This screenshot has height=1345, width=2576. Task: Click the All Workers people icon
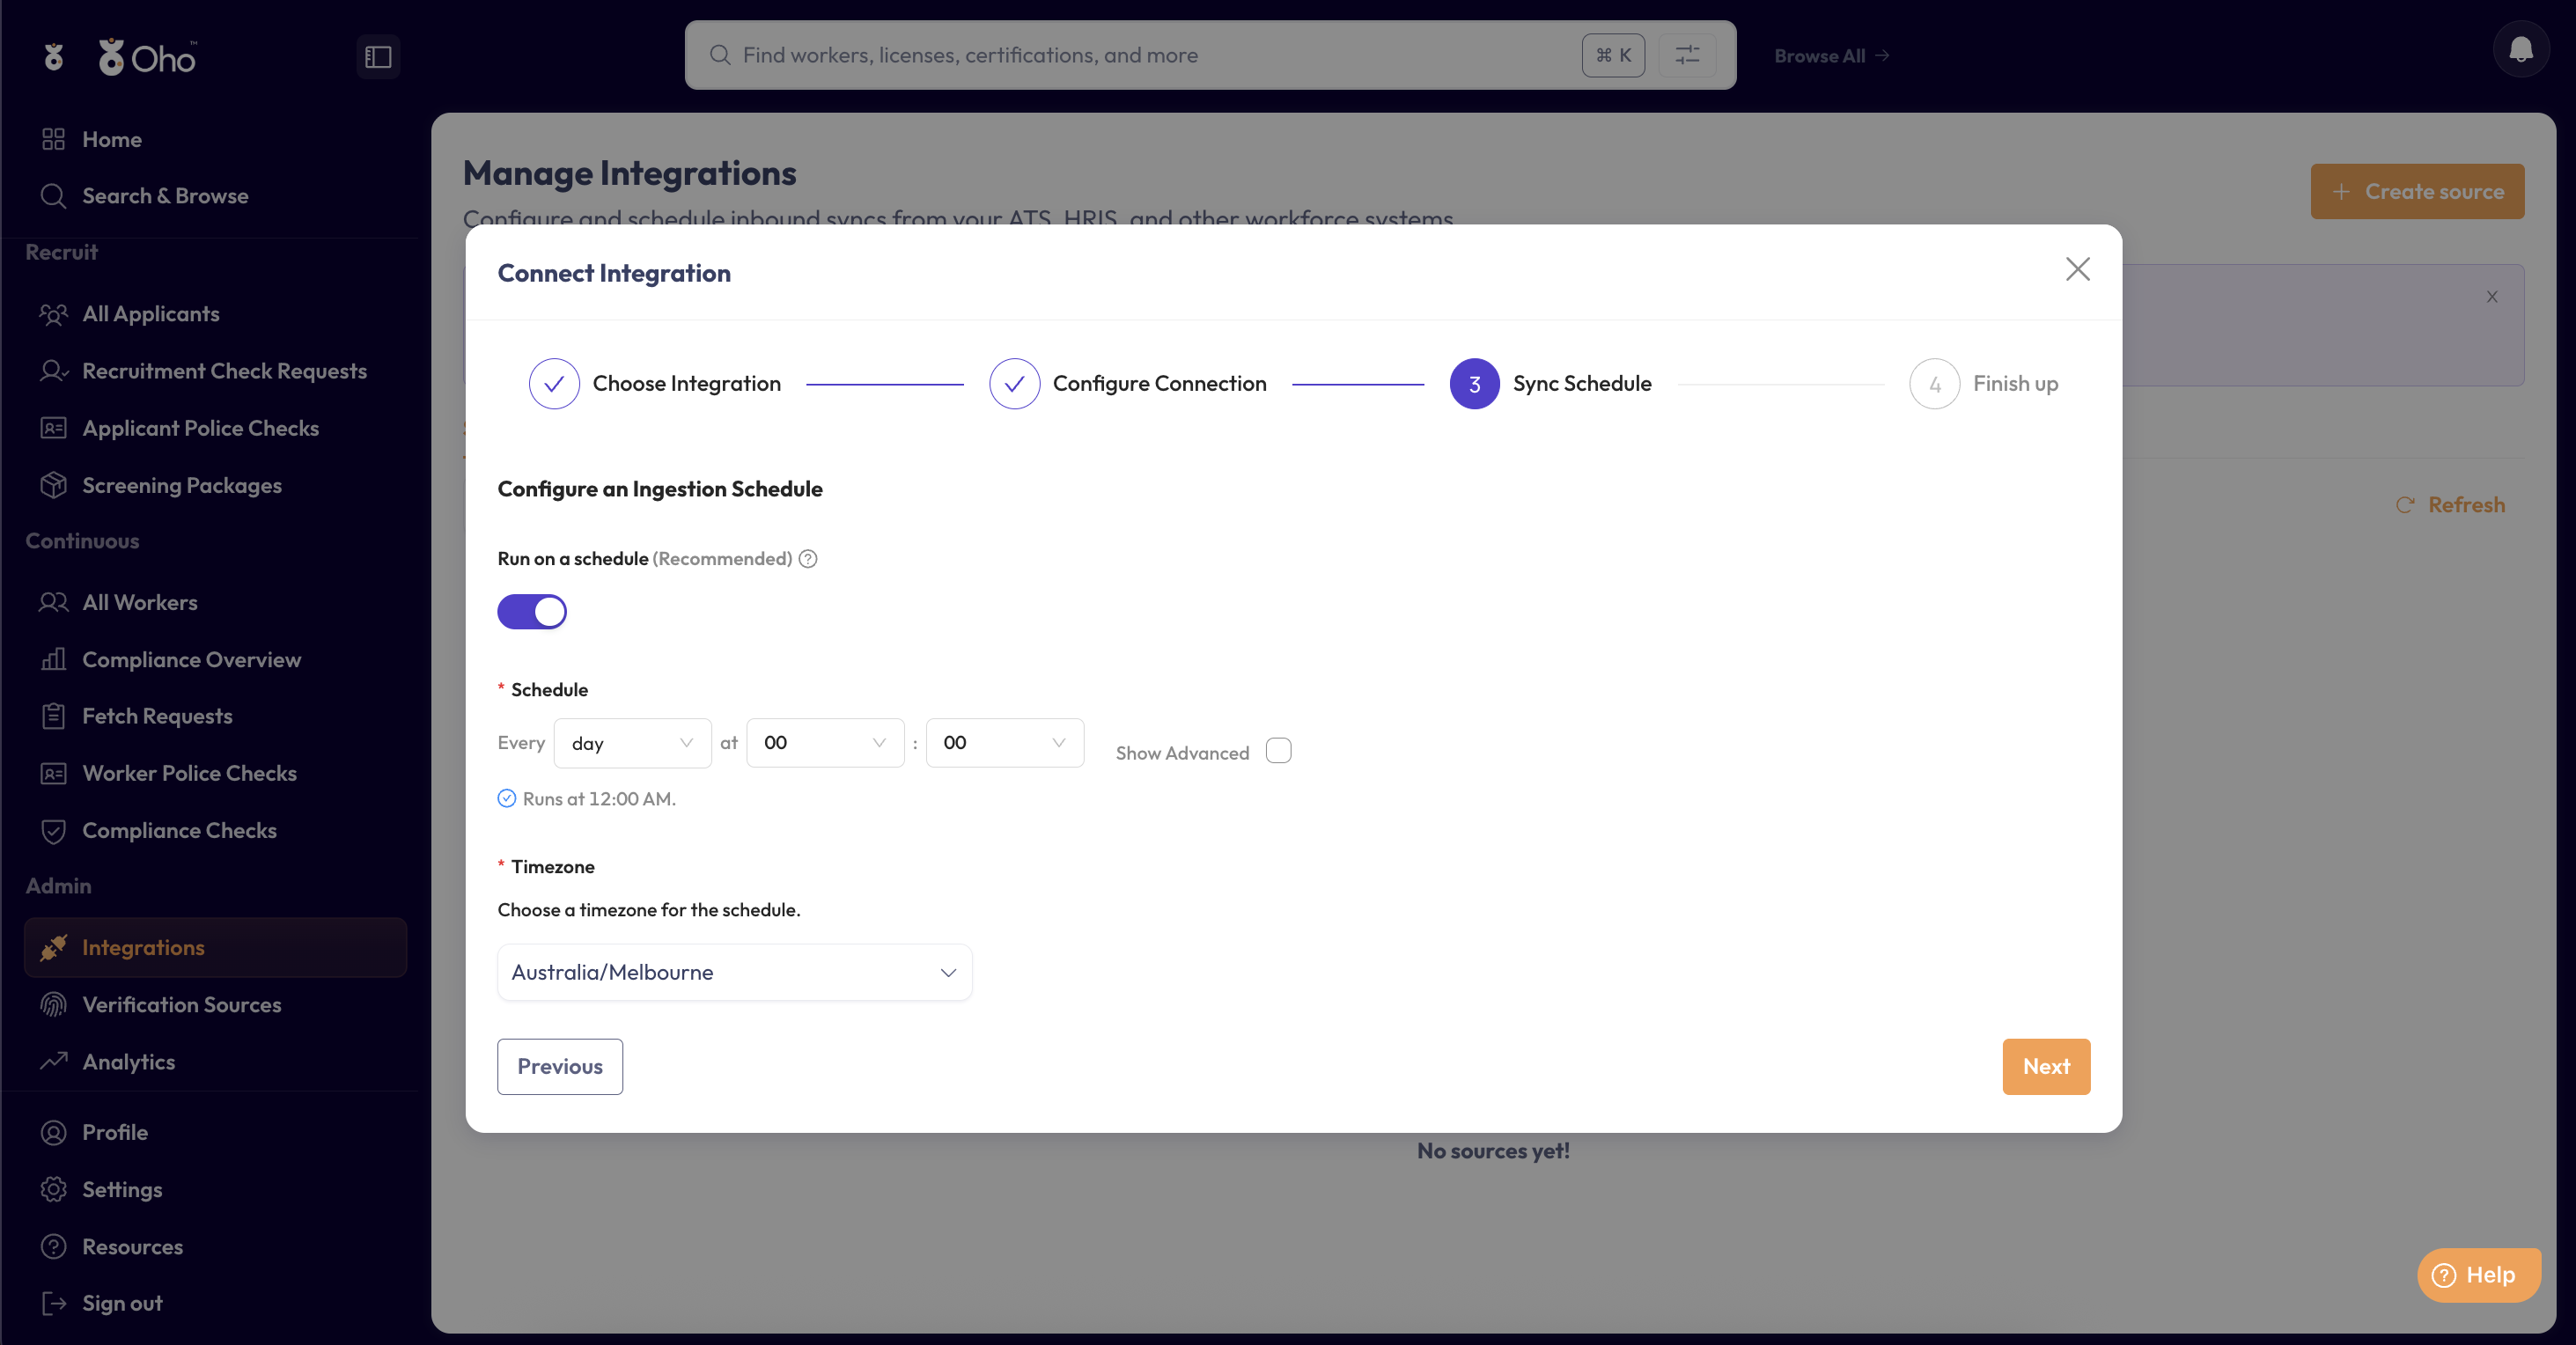[x=53, y=602]
